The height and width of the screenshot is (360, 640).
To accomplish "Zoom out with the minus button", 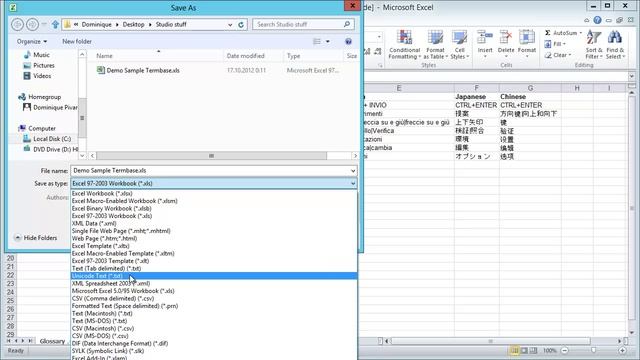I will 565,351.
